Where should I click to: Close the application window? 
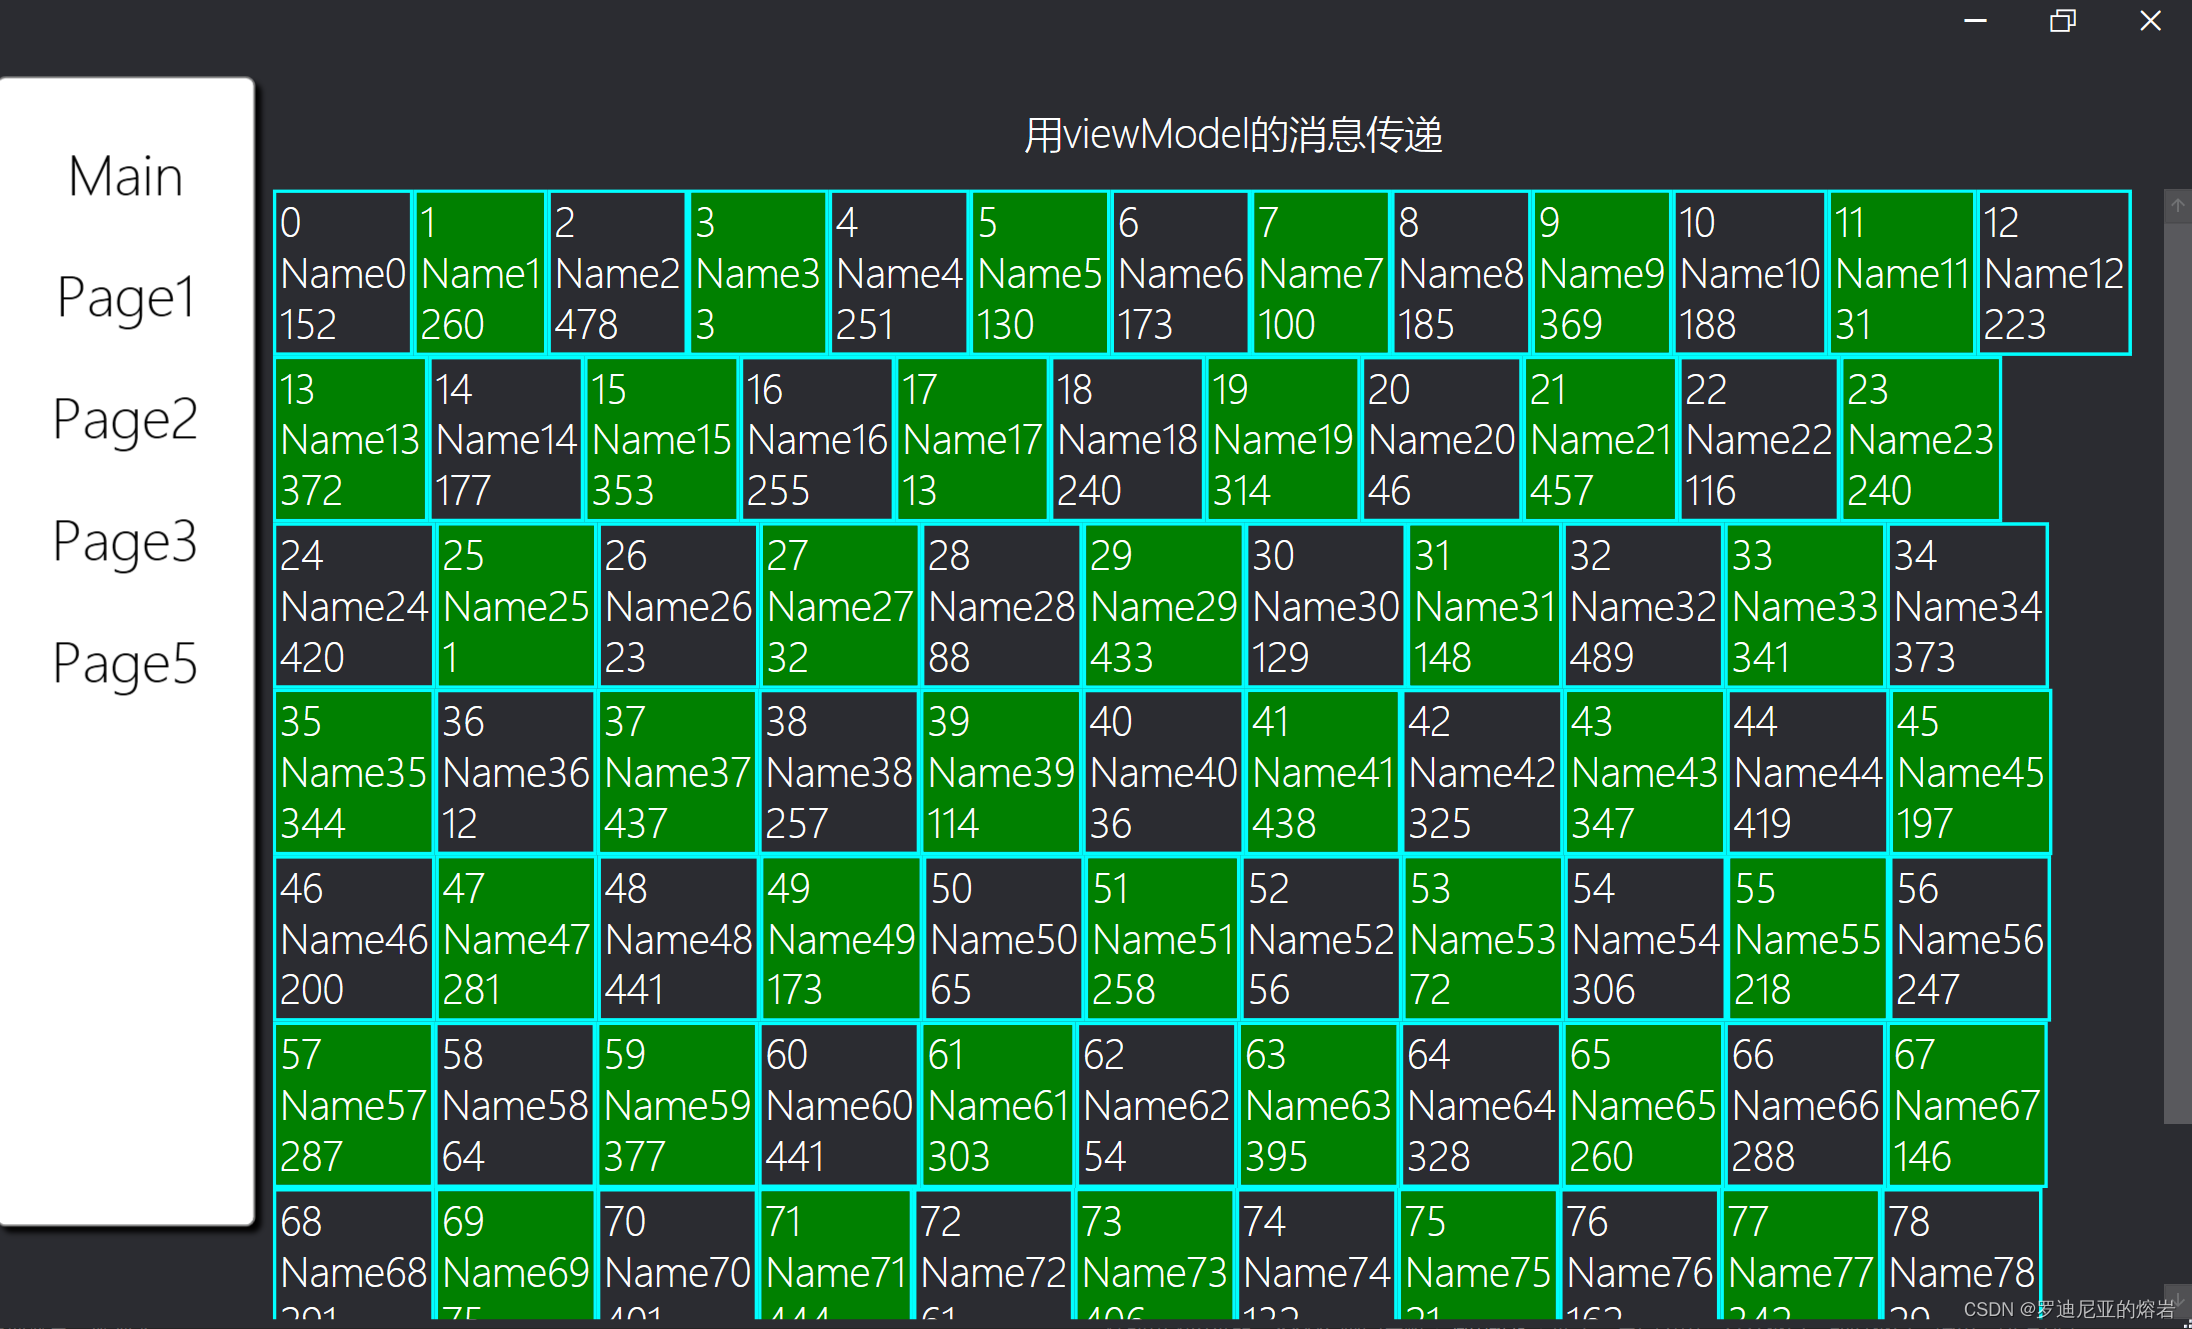pos(2150,21)
